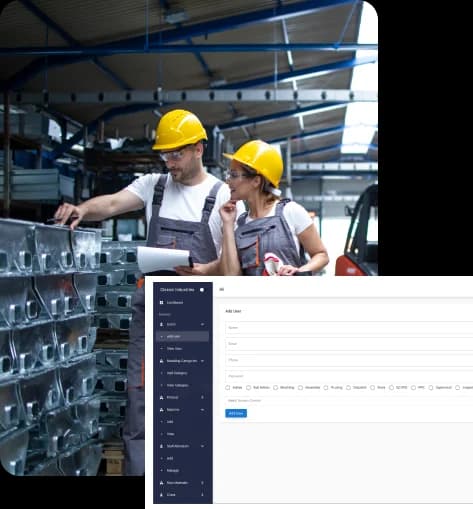Collapse the Category group chevron in sidebar
473x509 pixels.
202,361
